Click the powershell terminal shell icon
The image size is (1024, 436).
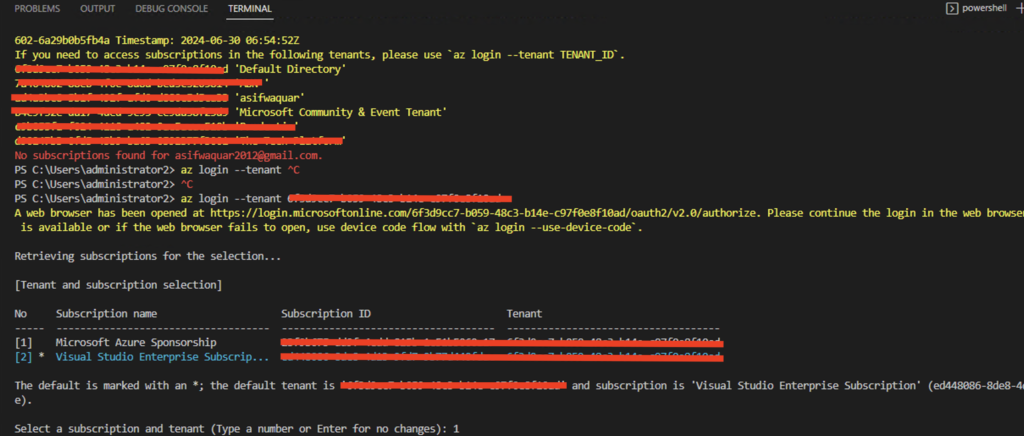pyautogui.click(x=952, y=8)
